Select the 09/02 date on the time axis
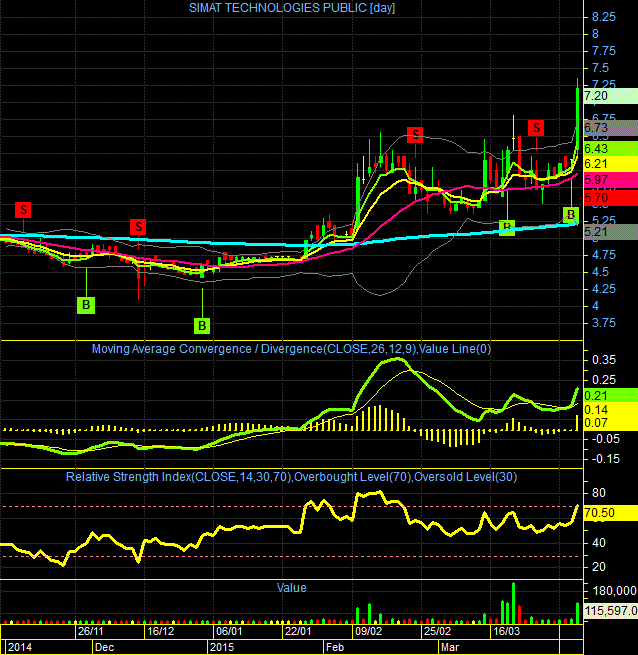 pos(368,631)
